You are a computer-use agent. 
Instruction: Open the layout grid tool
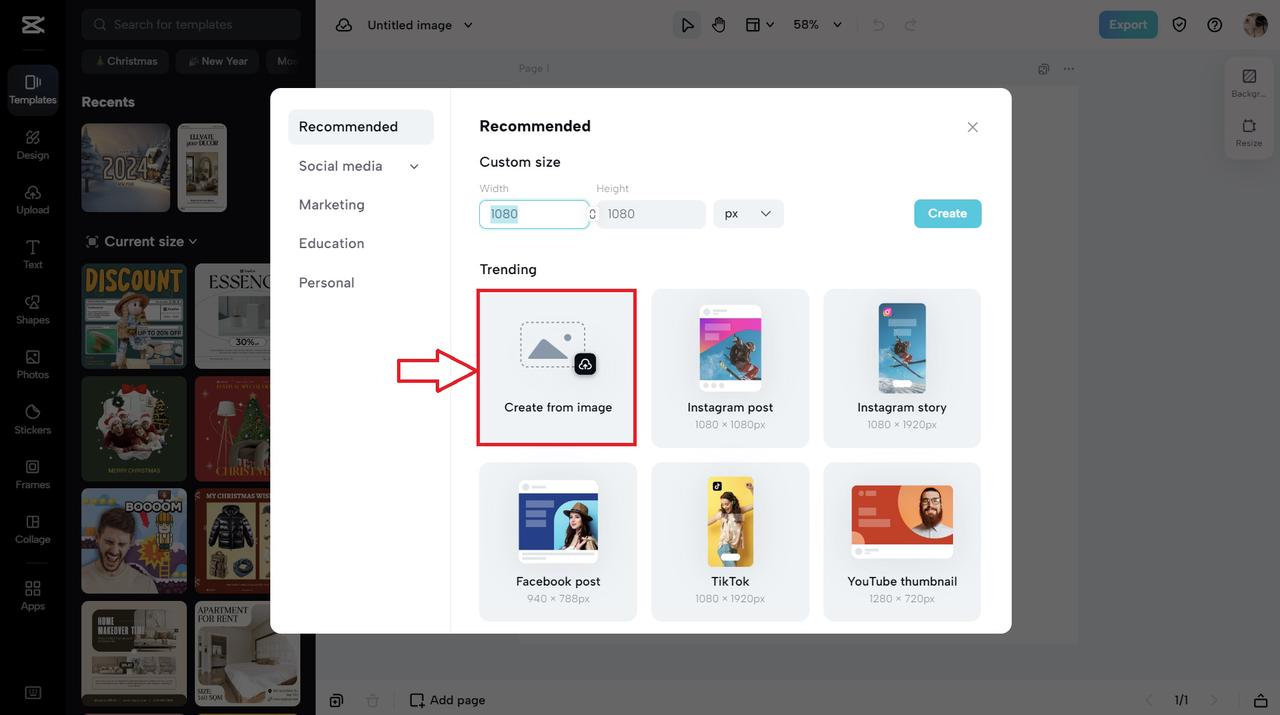pos(760,25)
